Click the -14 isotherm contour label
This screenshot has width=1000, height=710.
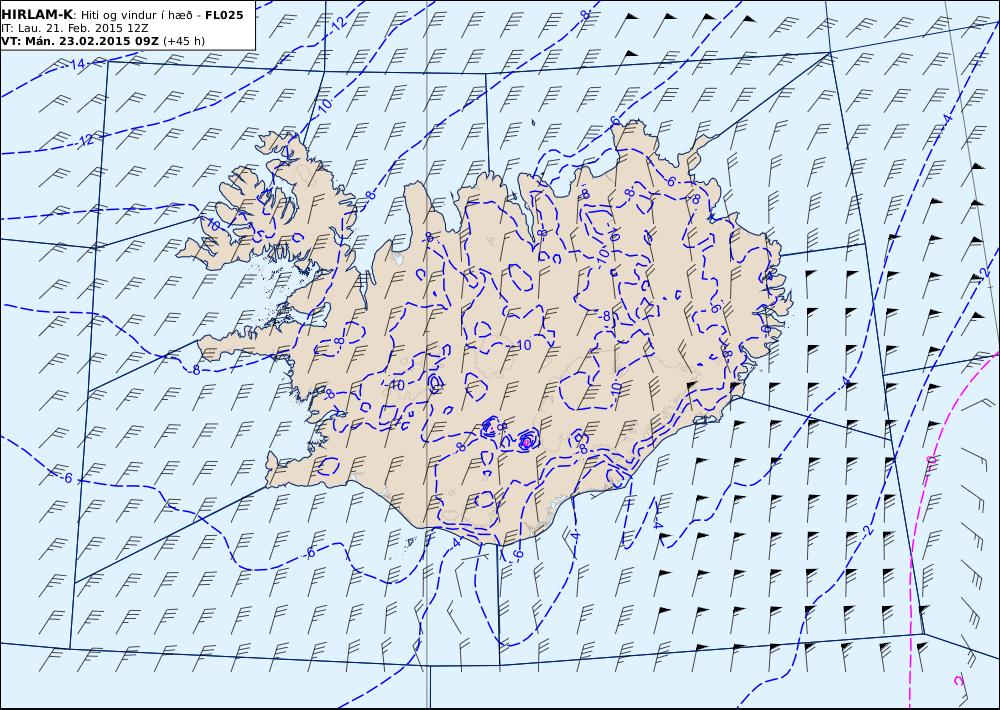click(77, 64)
